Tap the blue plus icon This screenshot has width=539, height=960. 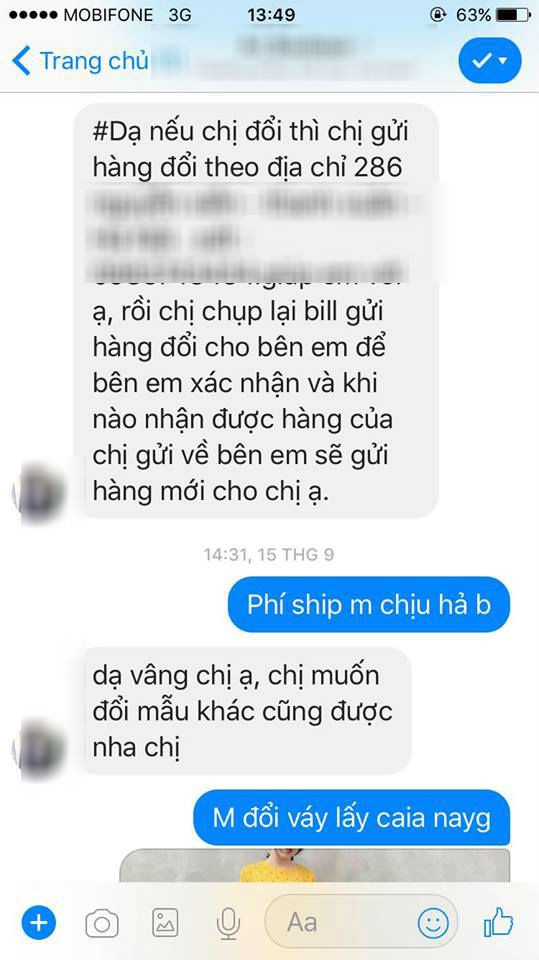(x=39, y=922)
